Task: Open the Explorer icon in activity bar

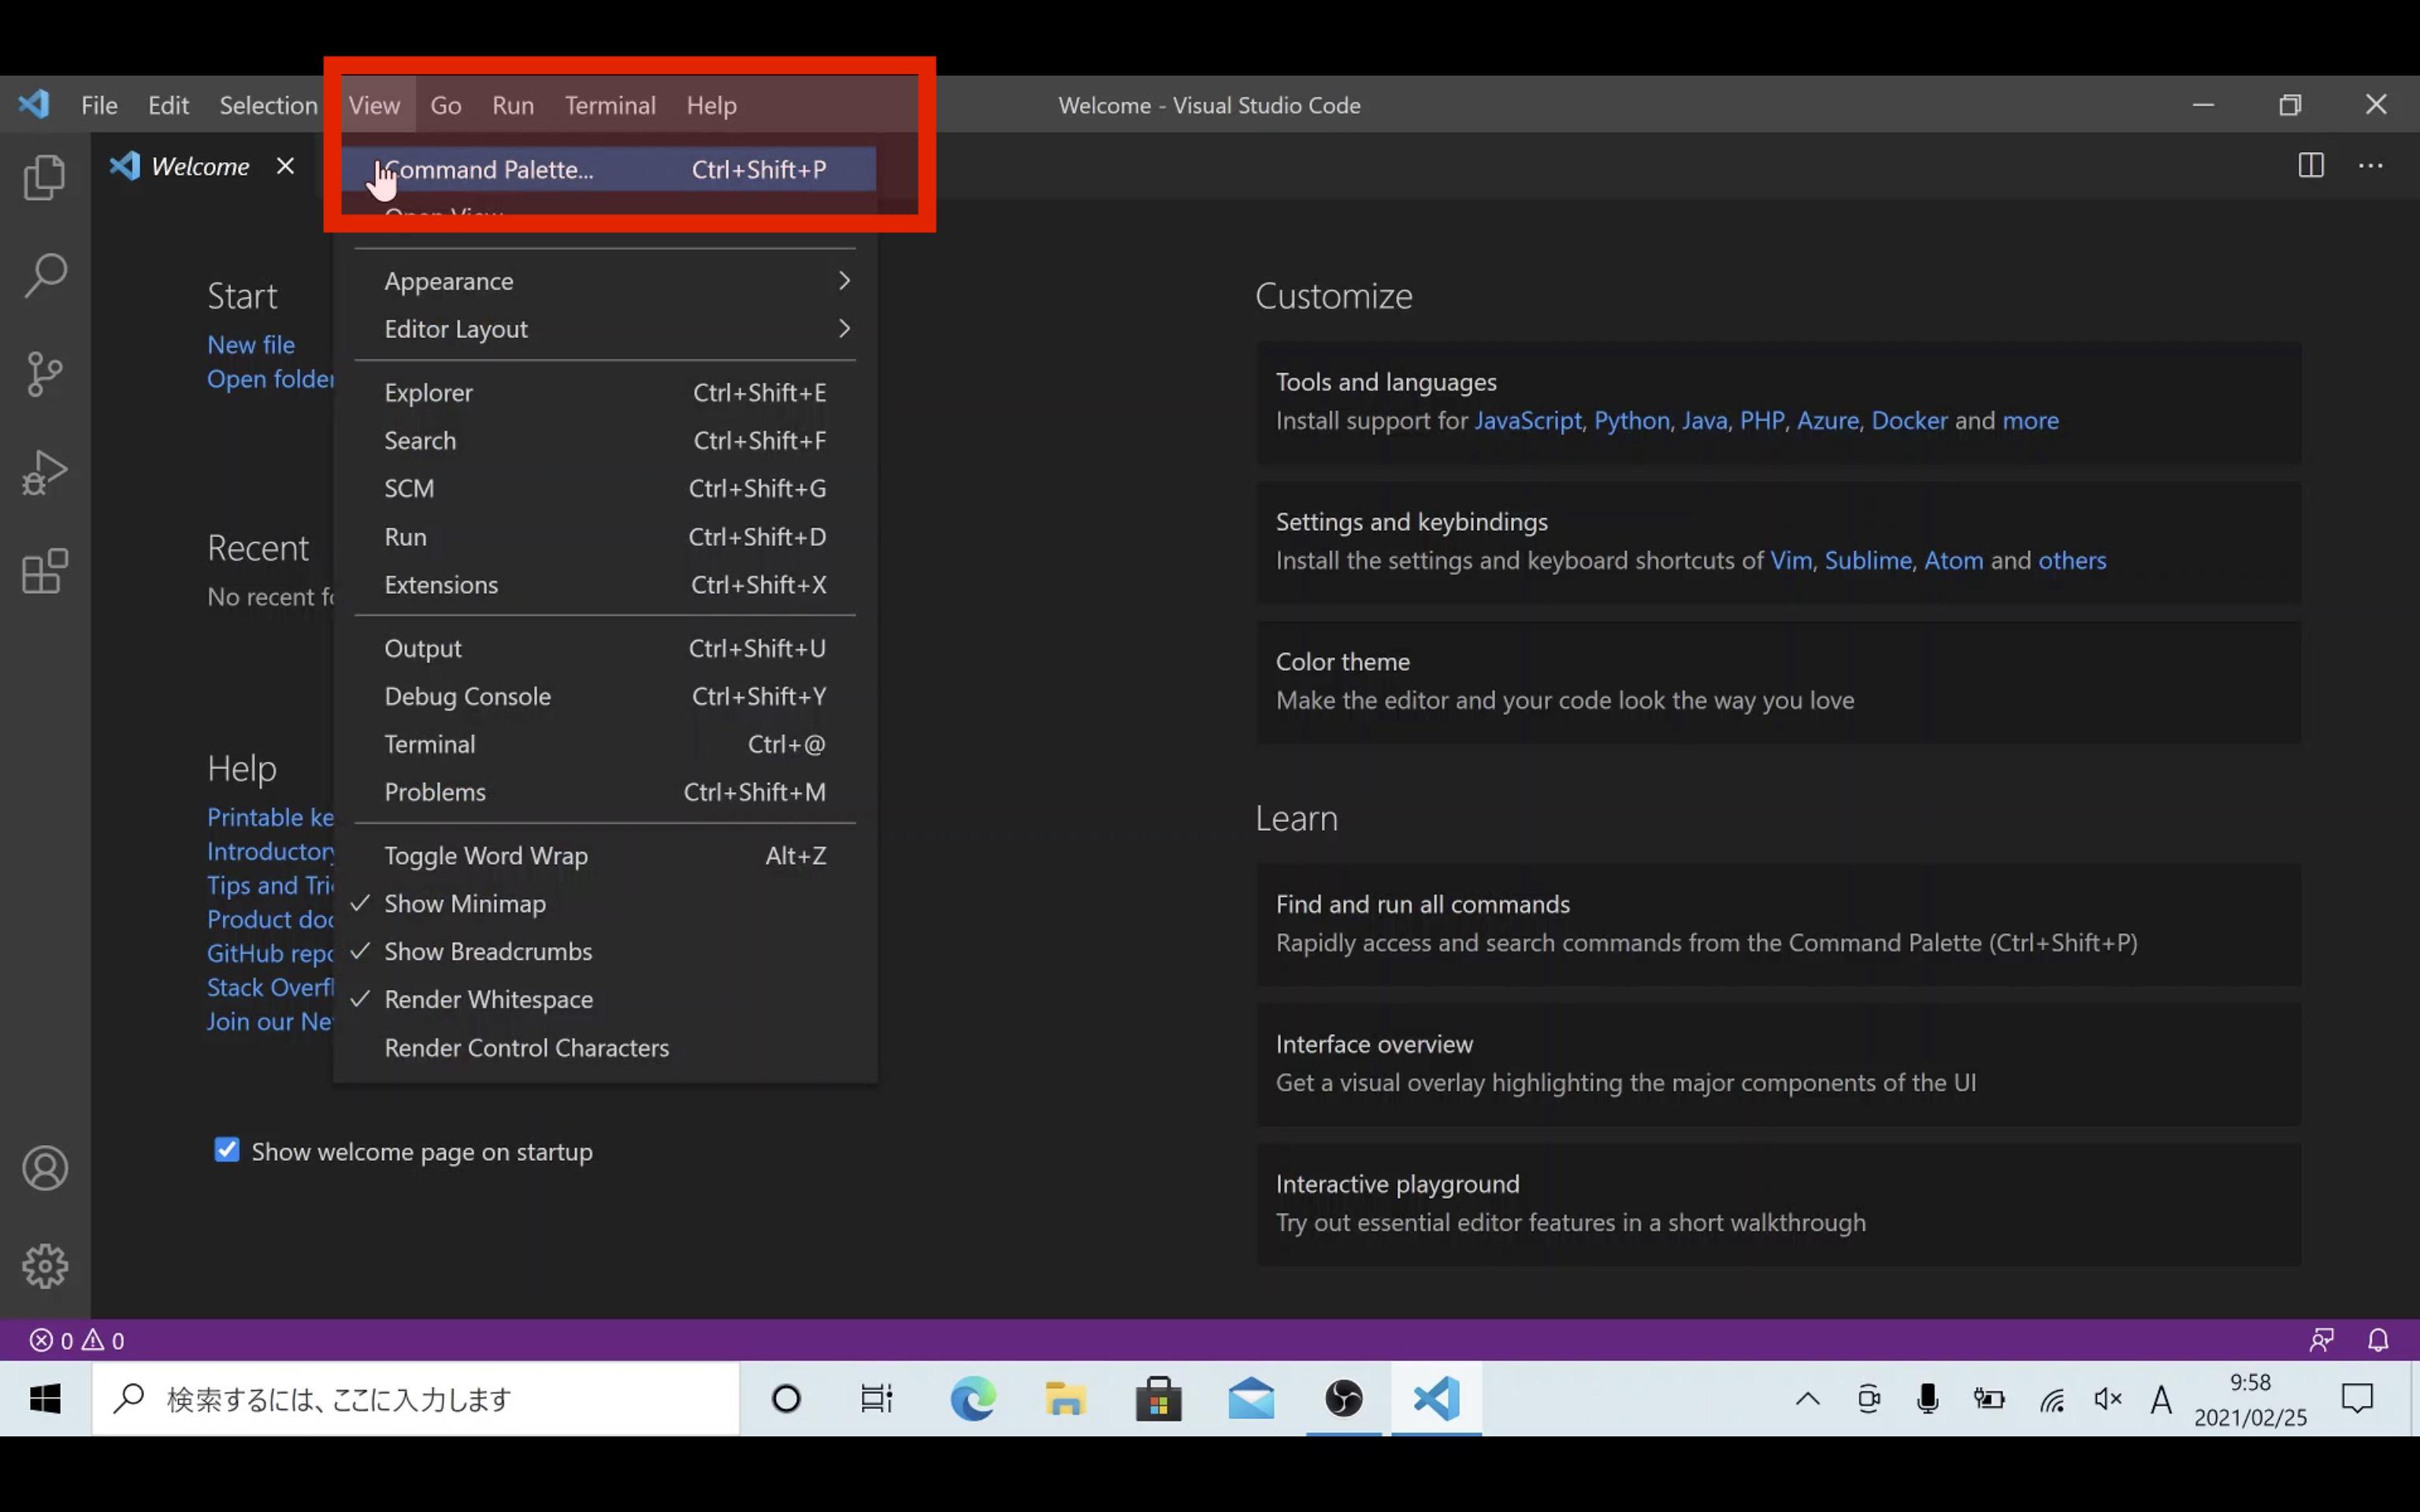Action: [45, 177]
